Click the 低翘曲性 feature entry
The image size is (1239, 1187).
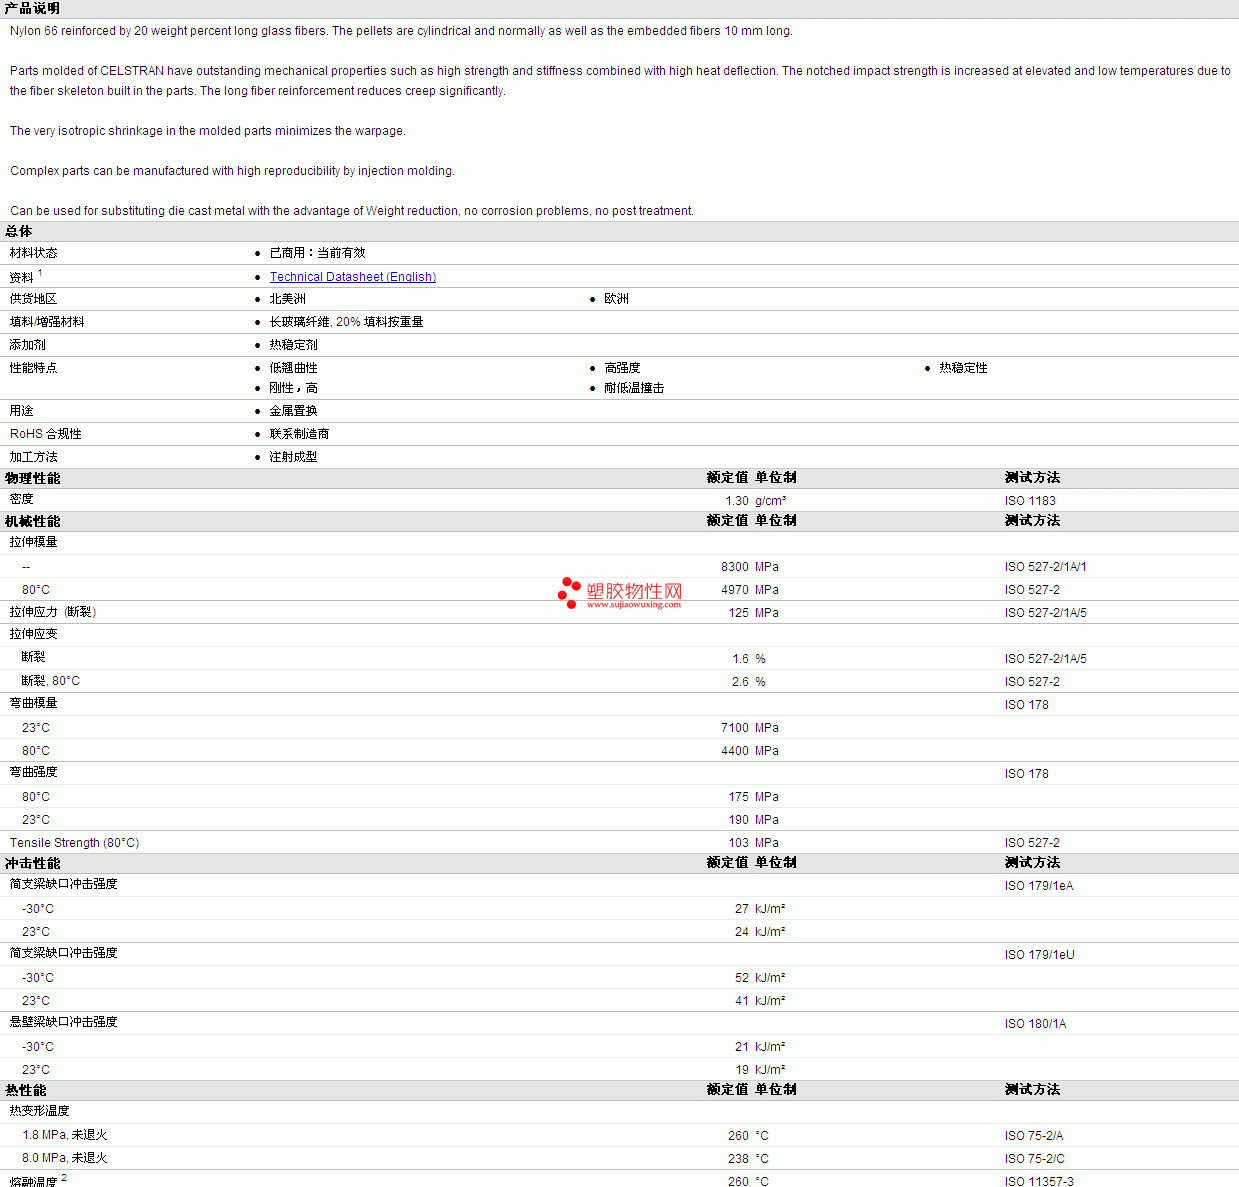click(293, 368)
